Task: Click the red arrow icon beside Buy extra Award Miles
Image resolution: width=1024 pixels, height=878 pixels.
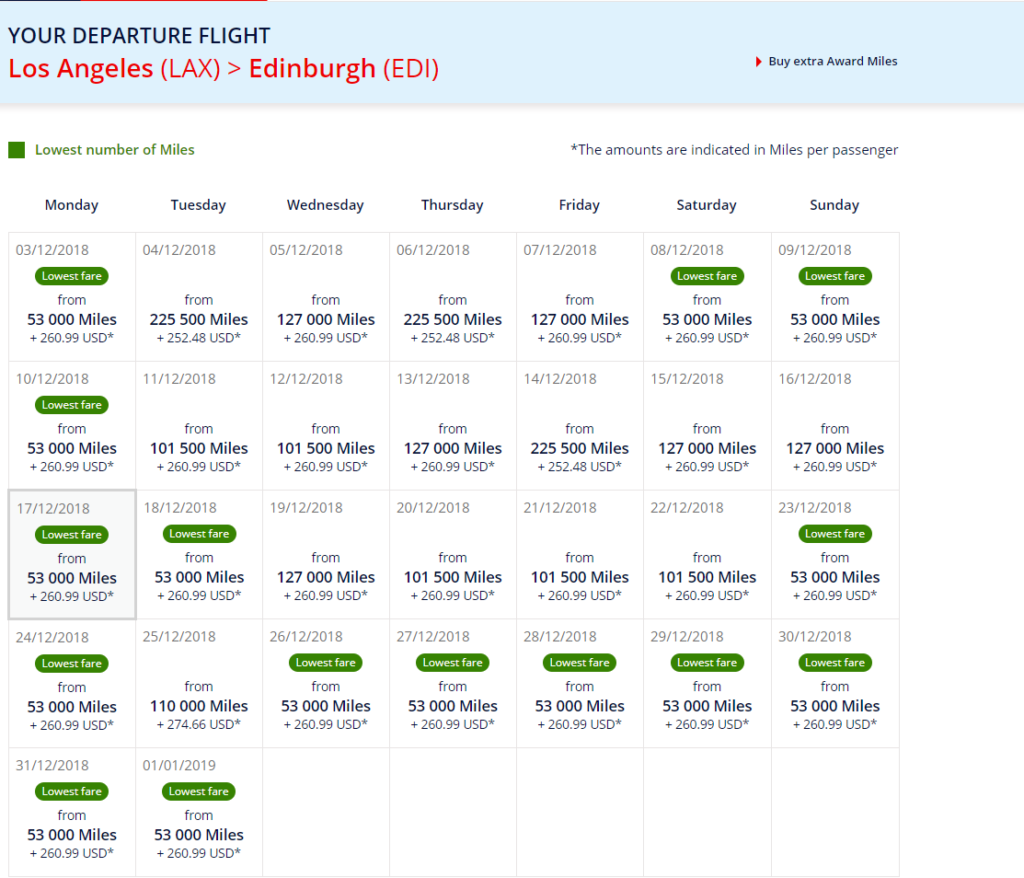Action: point(759,61)
